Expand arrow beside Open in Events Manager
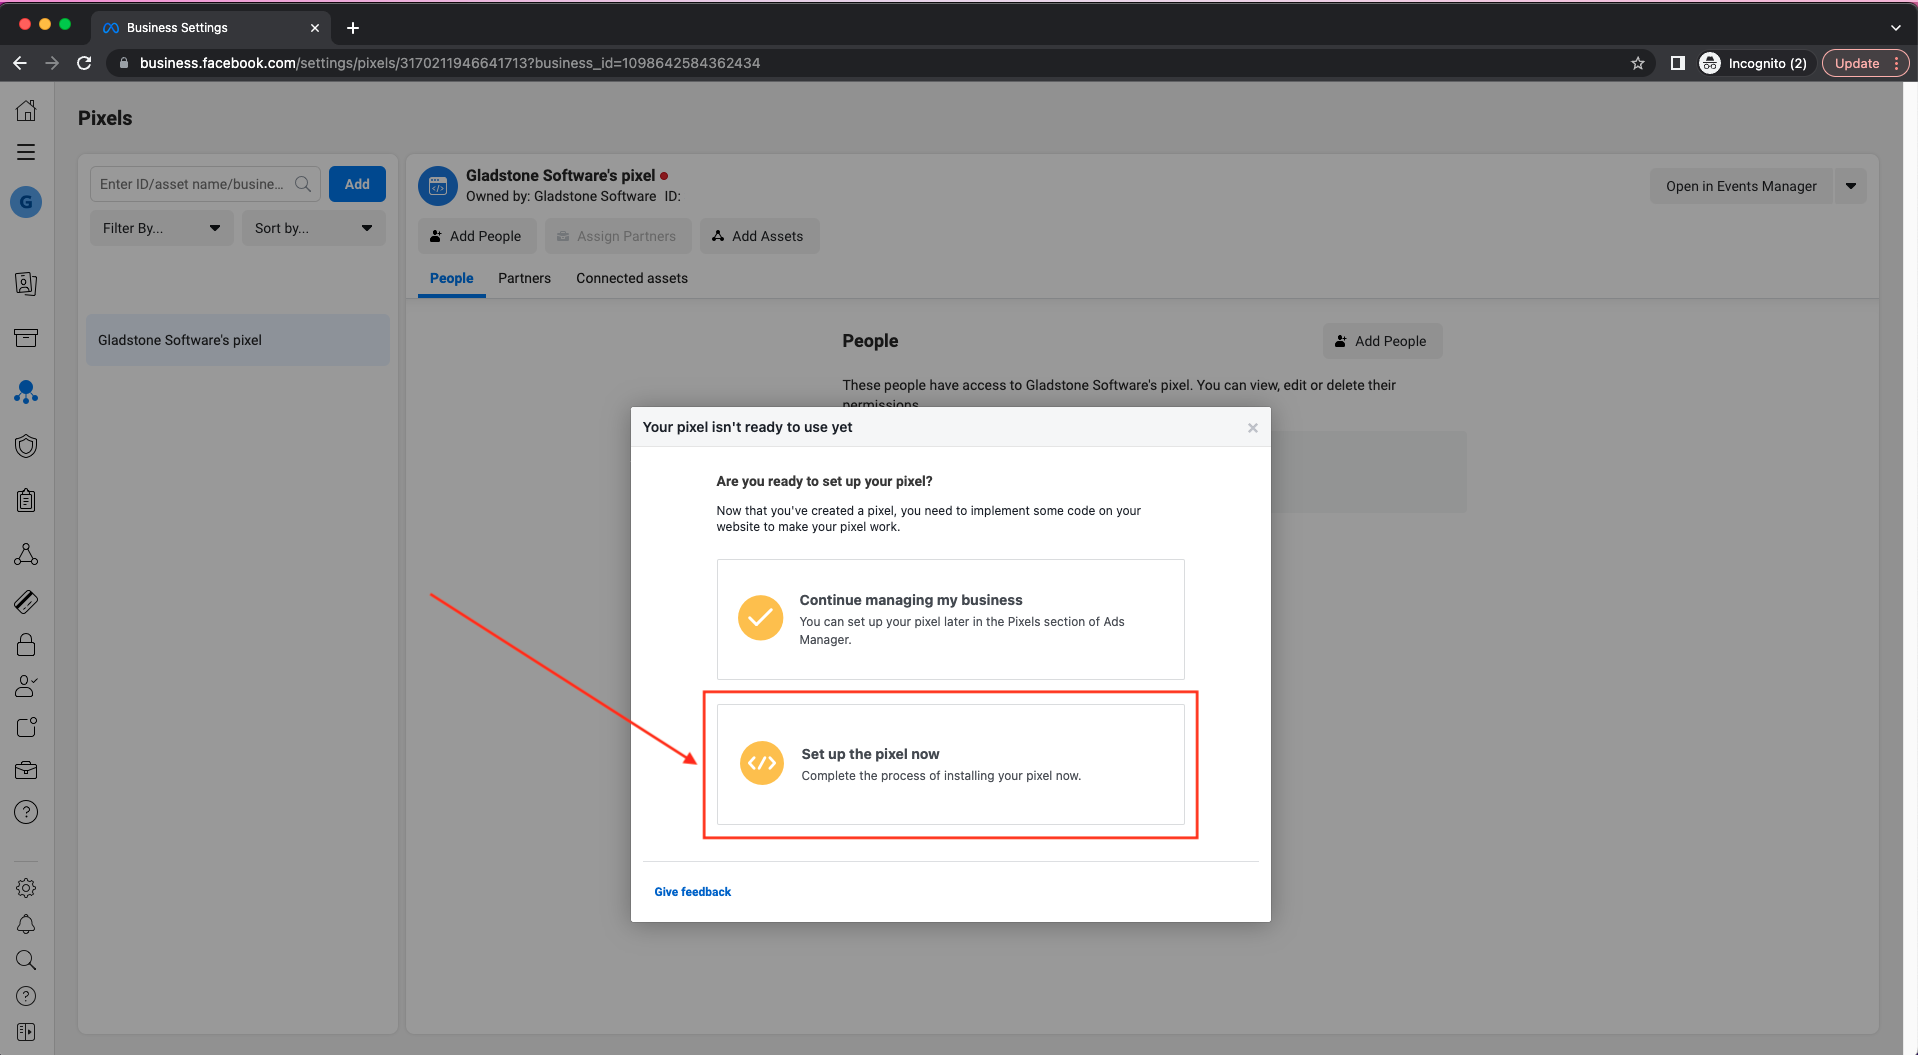This screenshot has height=1055, width=1918. (x=1851, y=186)
